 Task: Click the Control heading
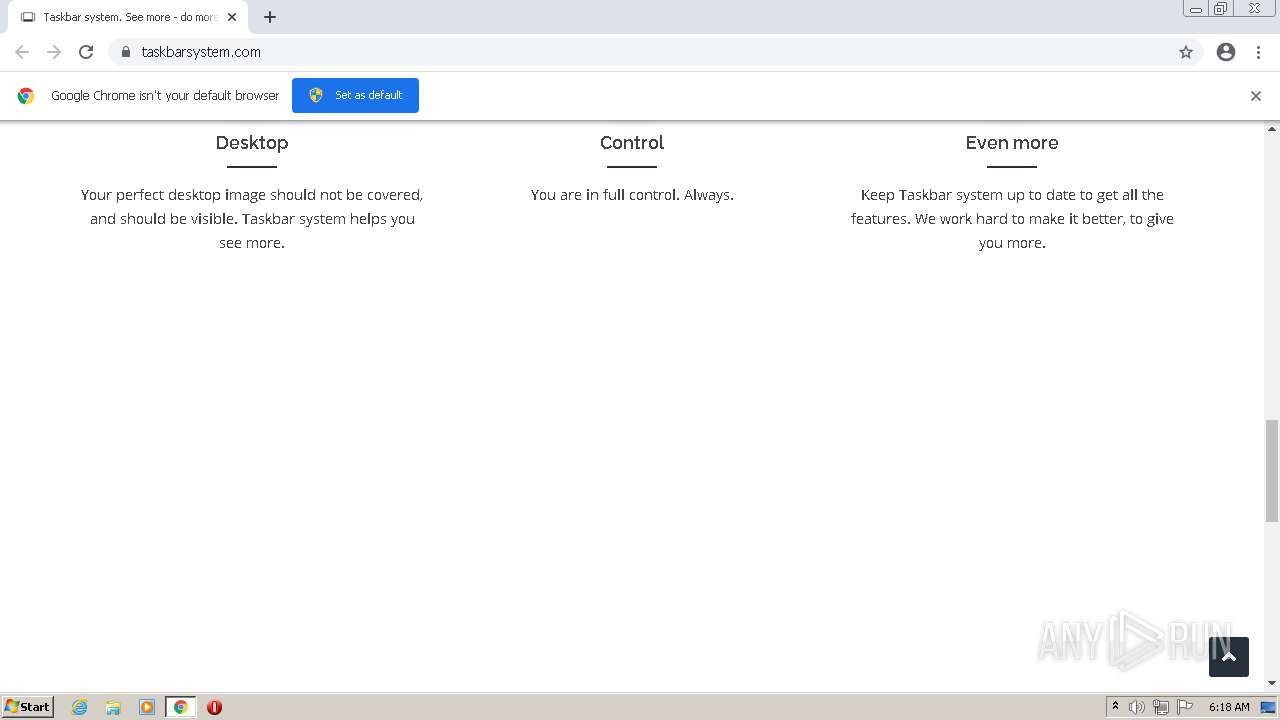[632, 143]
